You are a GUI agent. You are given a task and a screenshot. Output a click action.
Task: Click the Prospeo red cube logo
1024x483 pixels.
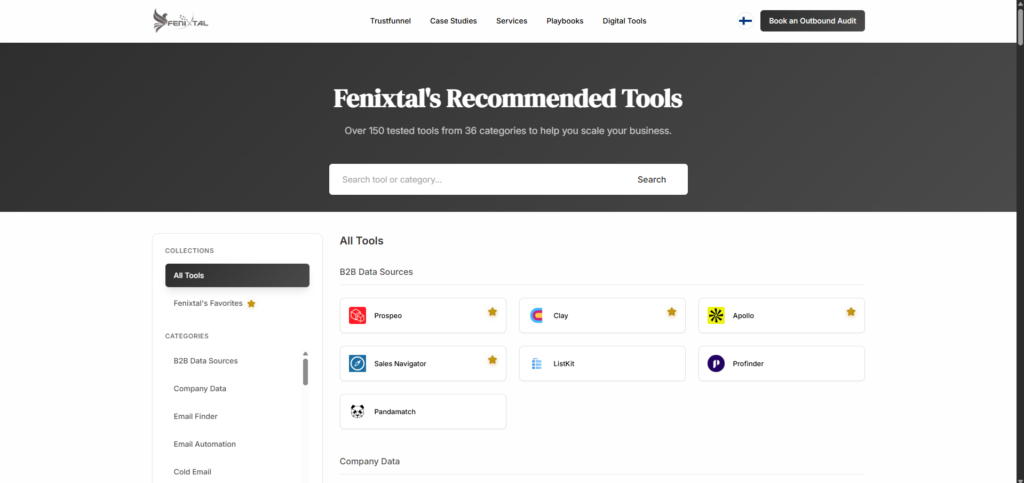(x=357, y=316)
